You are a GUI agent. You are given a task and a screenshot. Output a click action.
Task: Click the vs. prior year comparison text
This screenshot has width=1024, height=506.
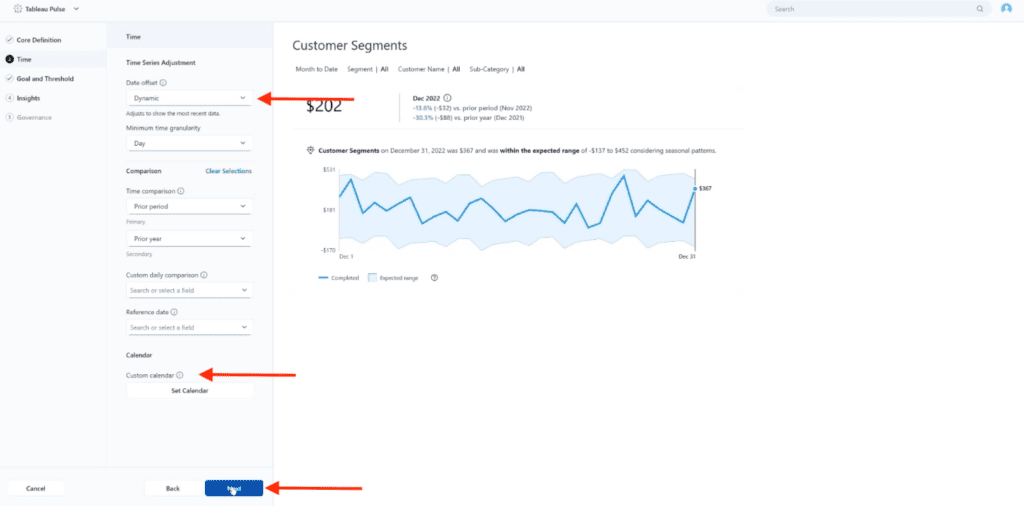tap(468, 118)
